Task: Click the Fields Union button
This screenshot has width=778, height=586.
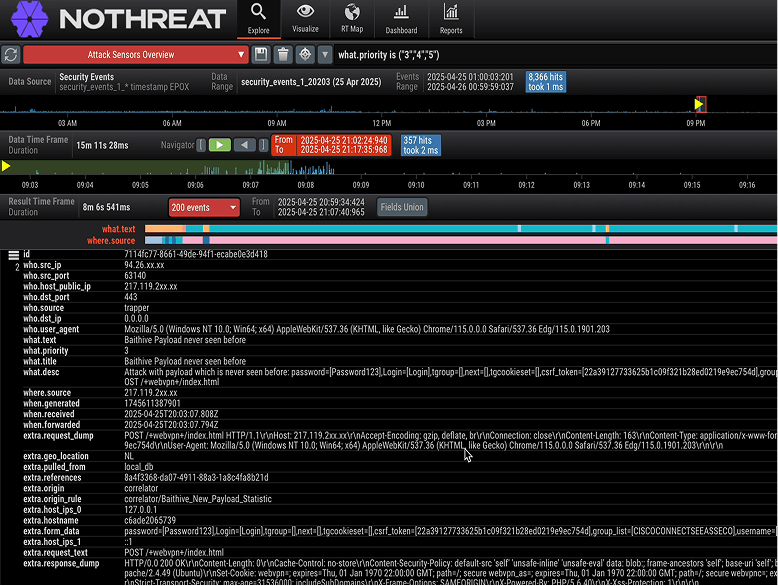Action: pos(402,207)
